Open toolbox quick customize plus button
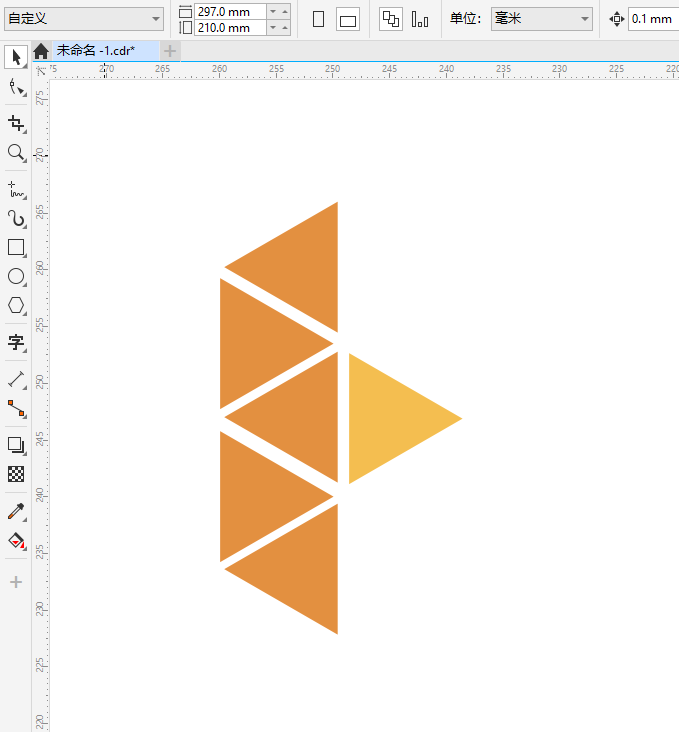 [16, 582]
